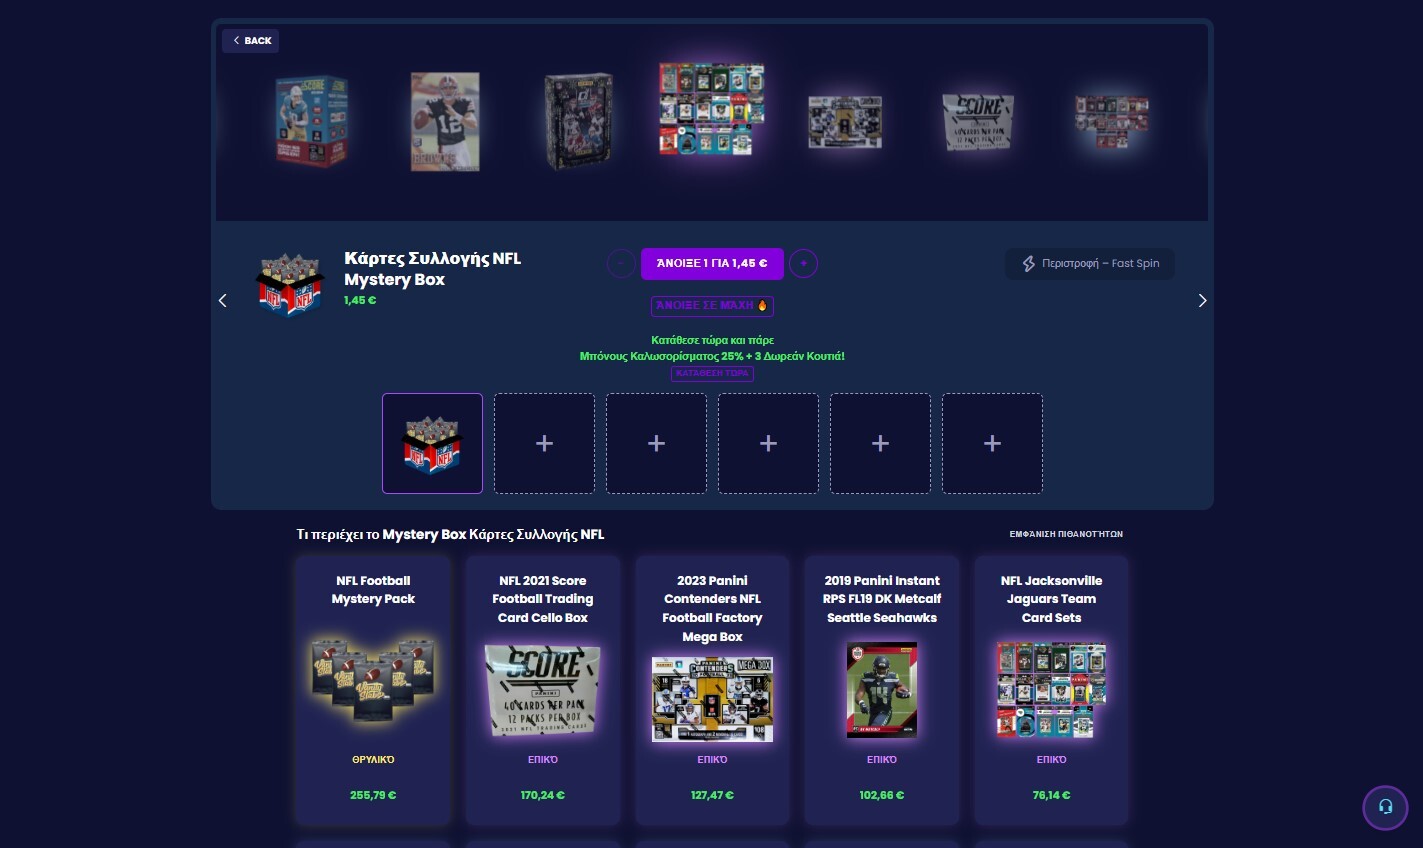Click the ΚΑΤΑΘΕΣΗ ΤΩΡΑ deposit link
The height and width of the screenshot is (848, 1423).
[x=712, y=373]
